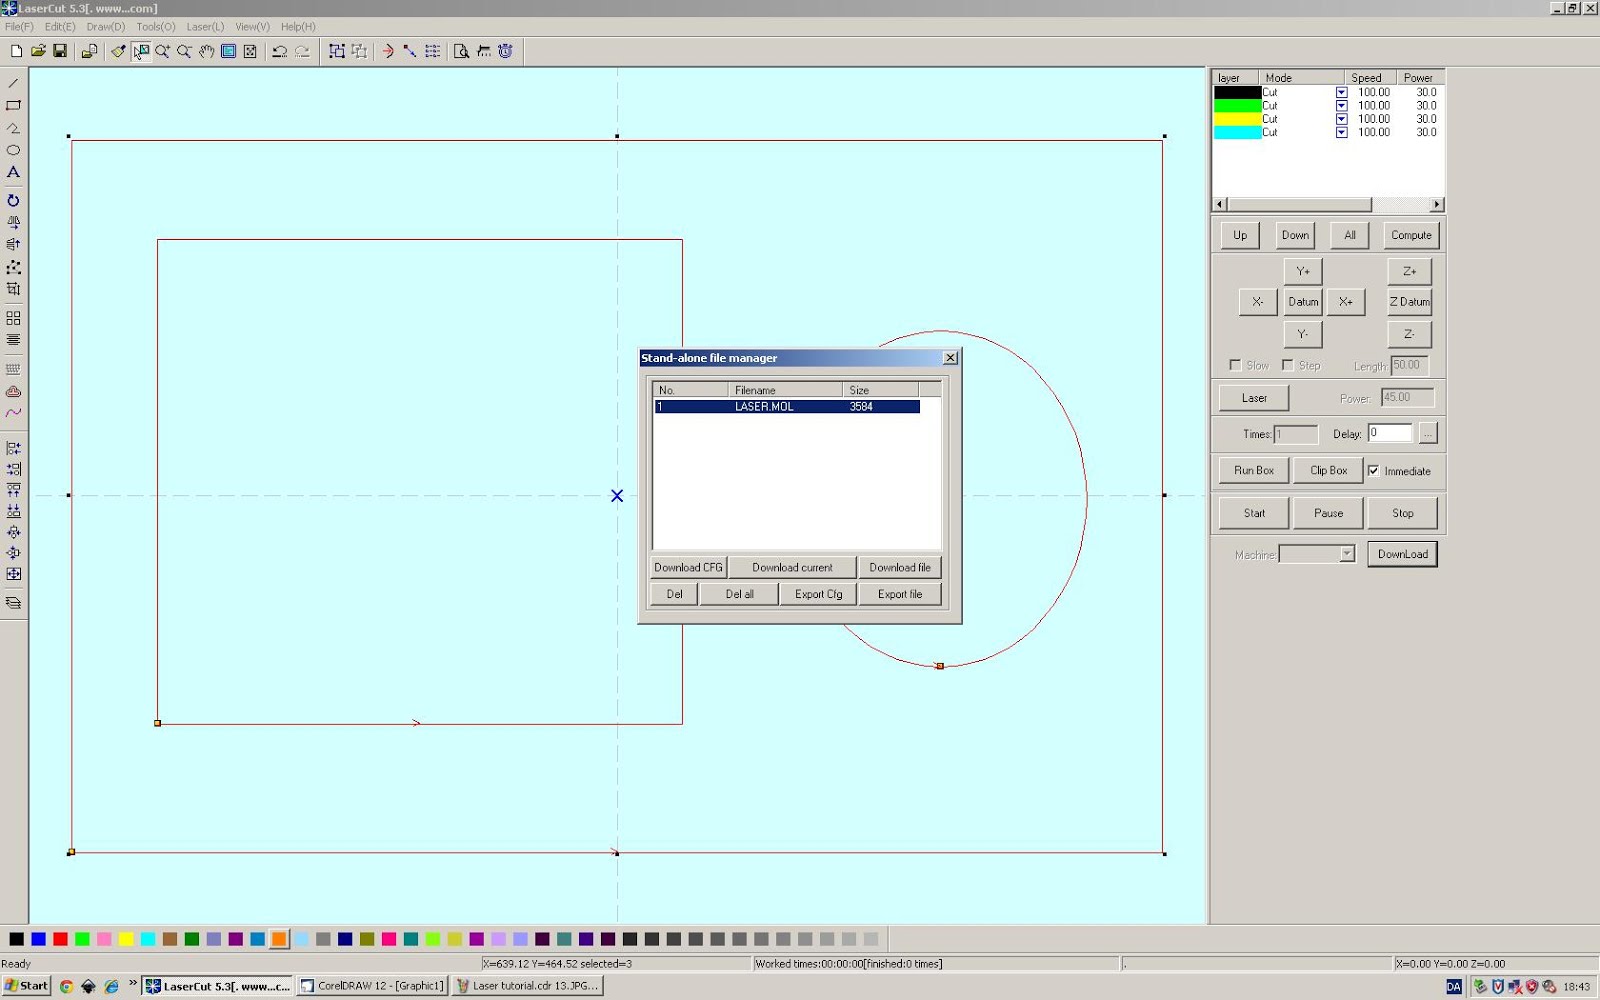
Task: Select the Ellipse drawing tool
Action: tap(13, 150)
